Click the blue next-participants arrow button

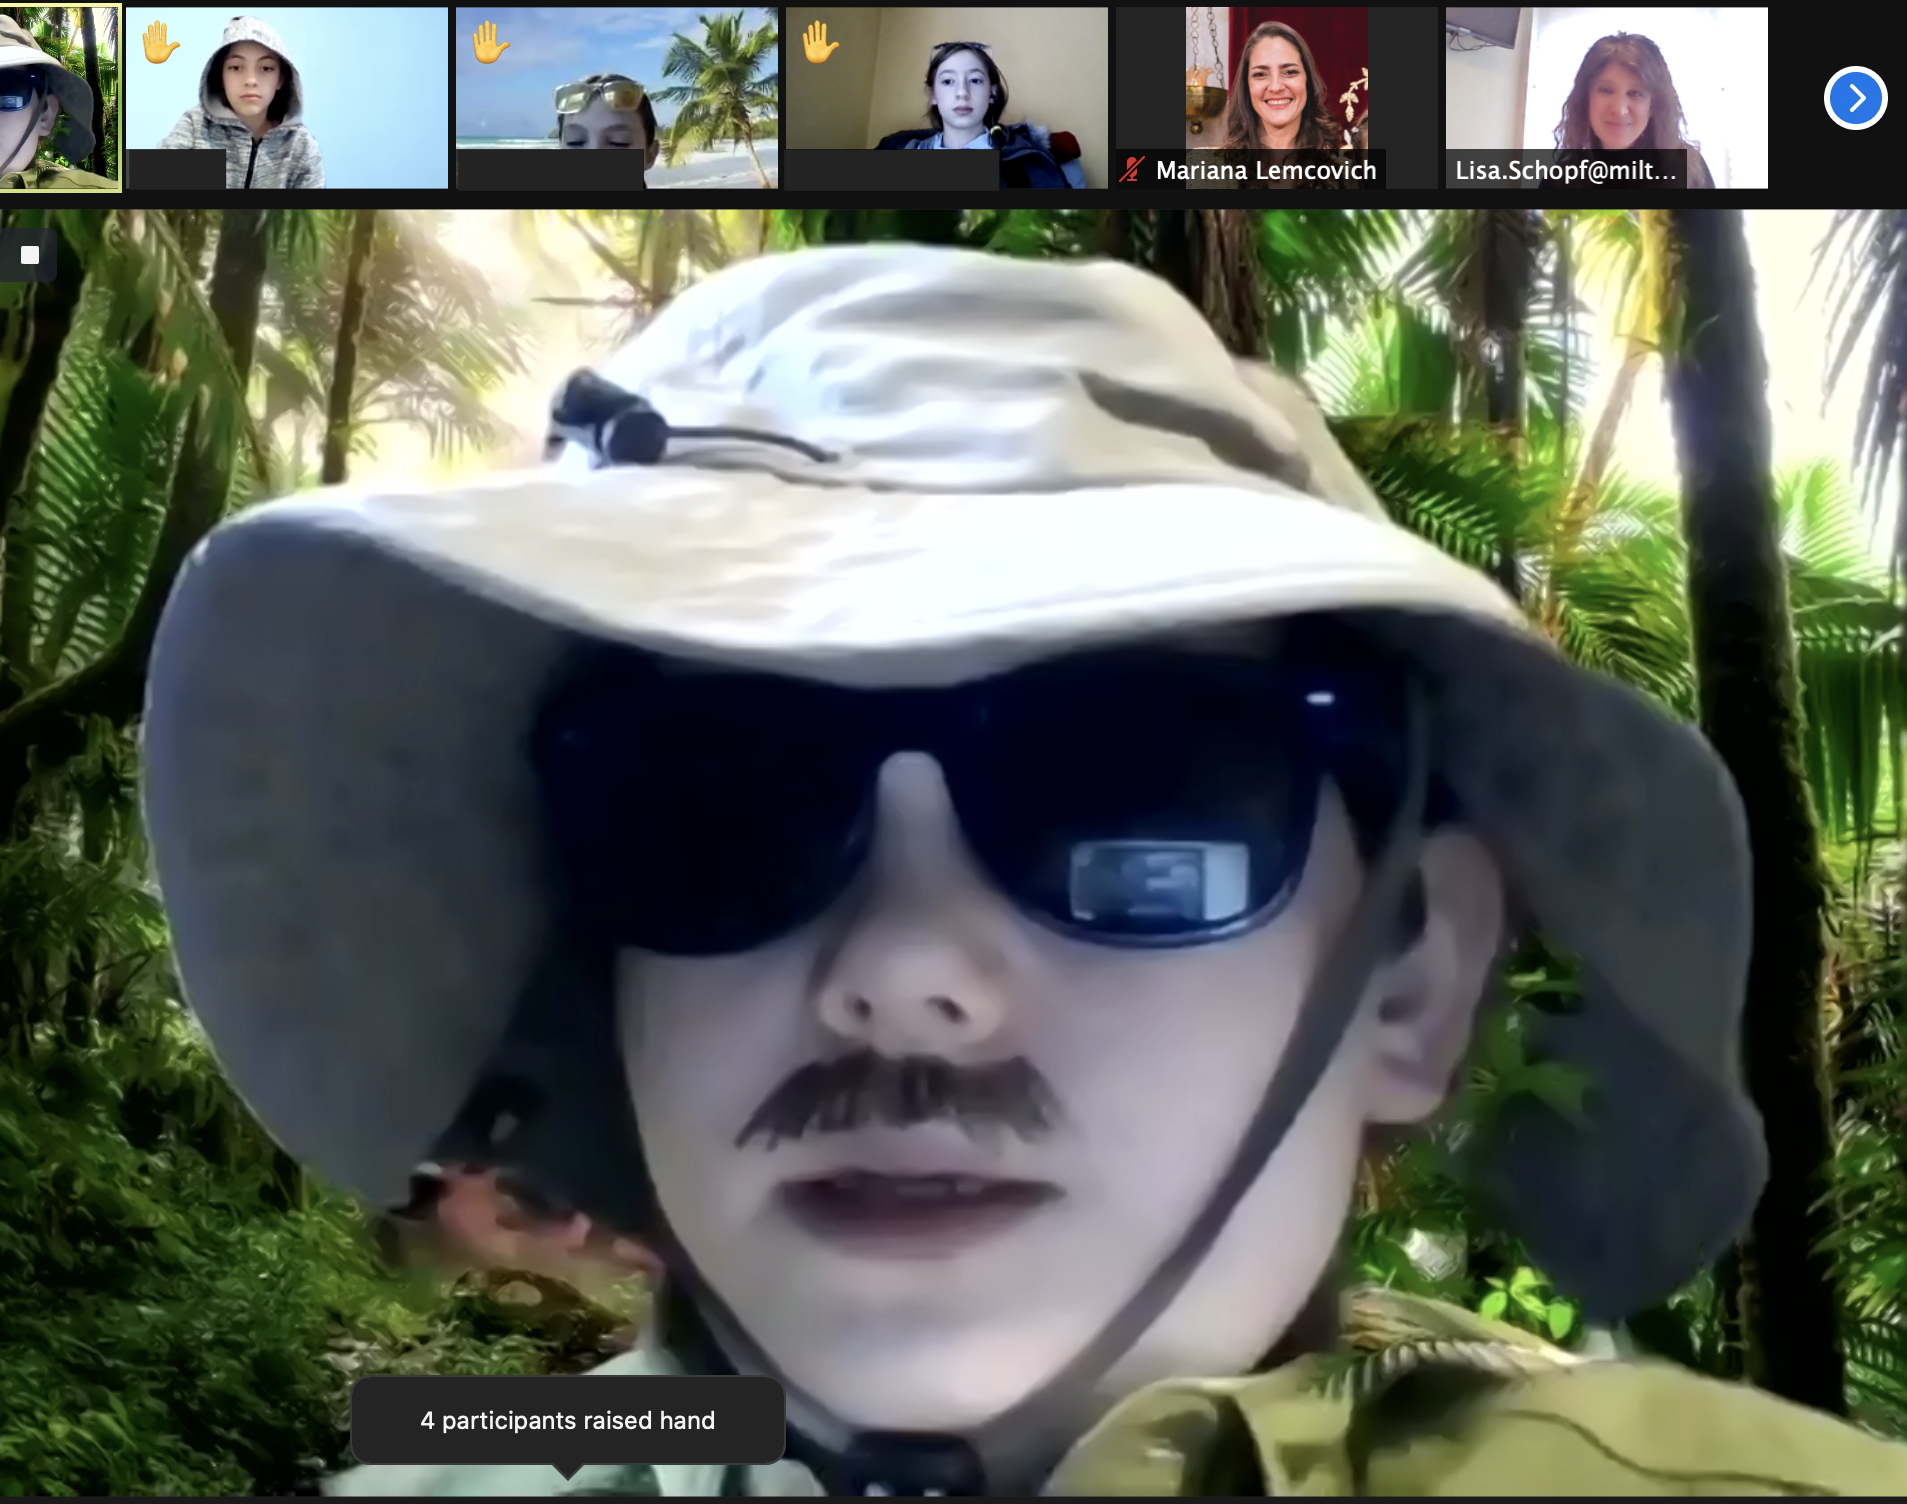[1855, 98]
